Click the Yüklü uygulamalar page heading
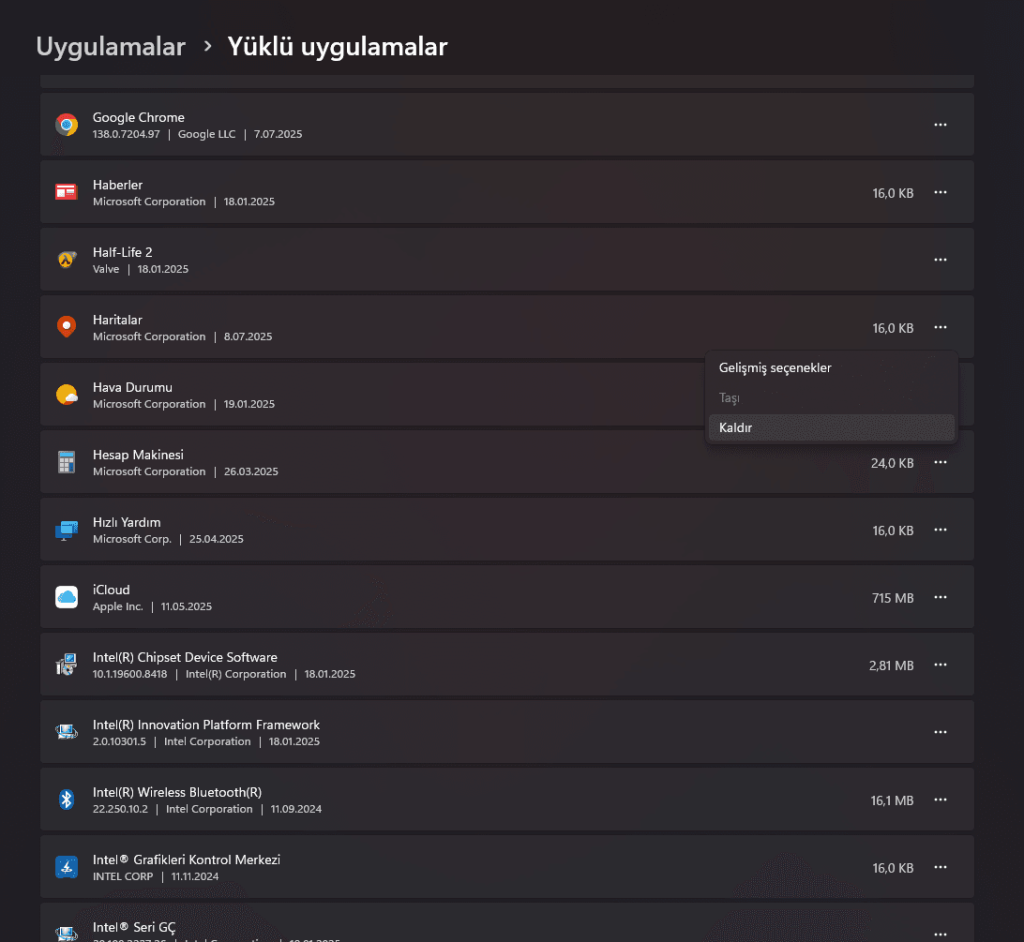The width and height of the screenshot is (1024, 942). [337, 46]
